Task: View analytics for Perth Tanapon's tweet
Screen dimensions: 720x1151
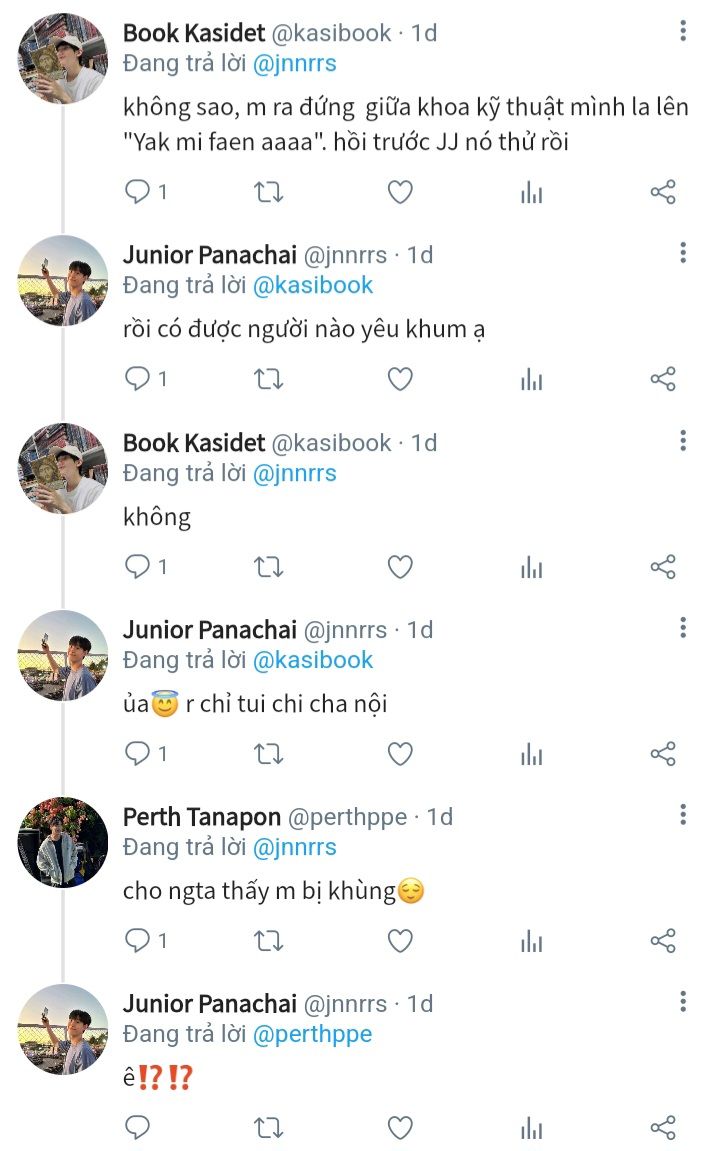Action: (531, 941)
